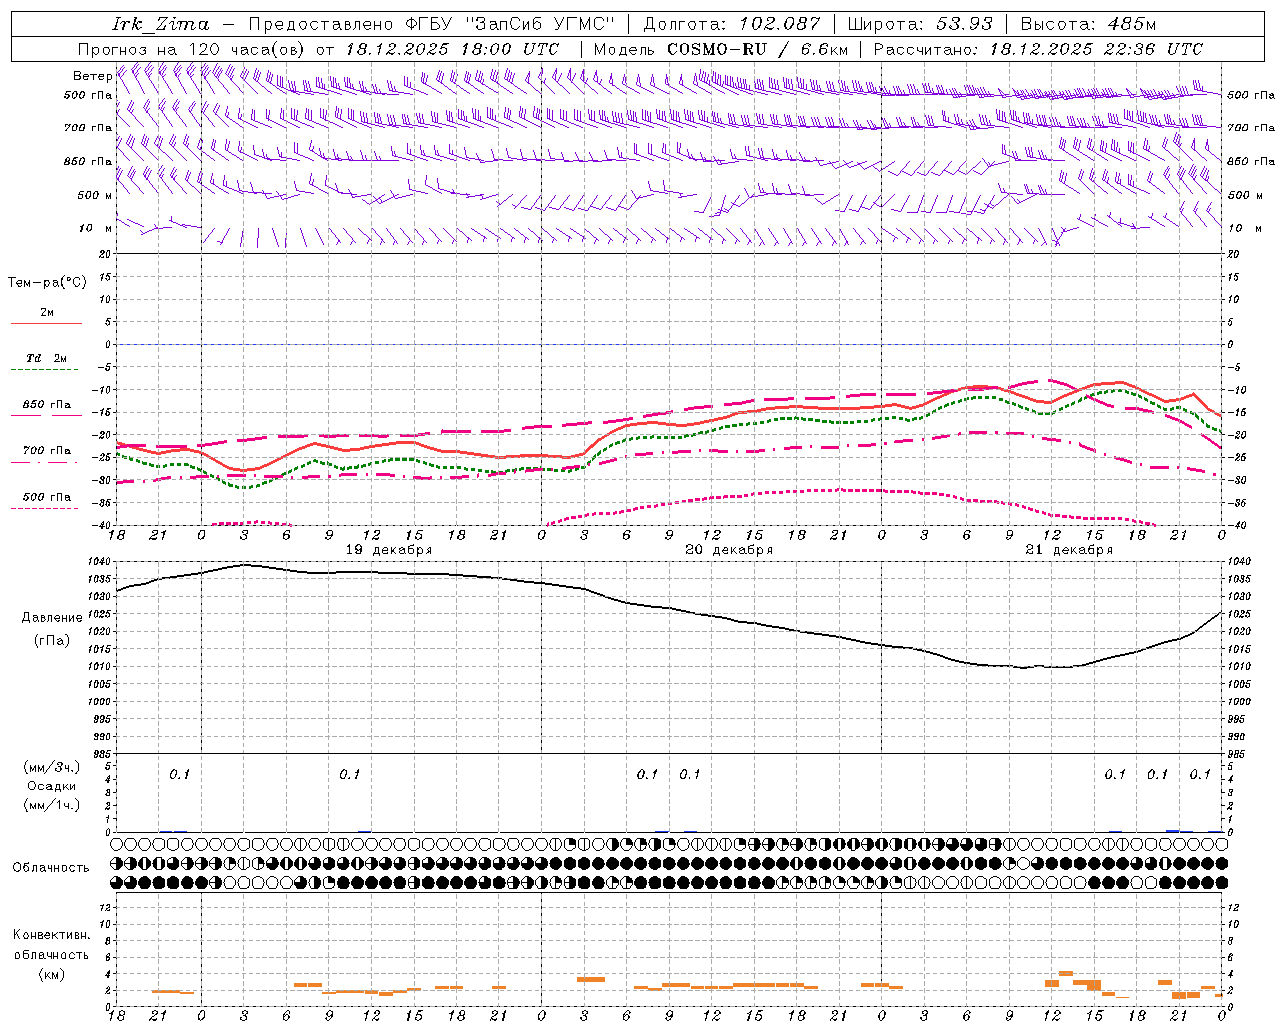Screen dimensions: 1280x1024
Task: Click the Облачность cloud cover label
Action: 51,868
